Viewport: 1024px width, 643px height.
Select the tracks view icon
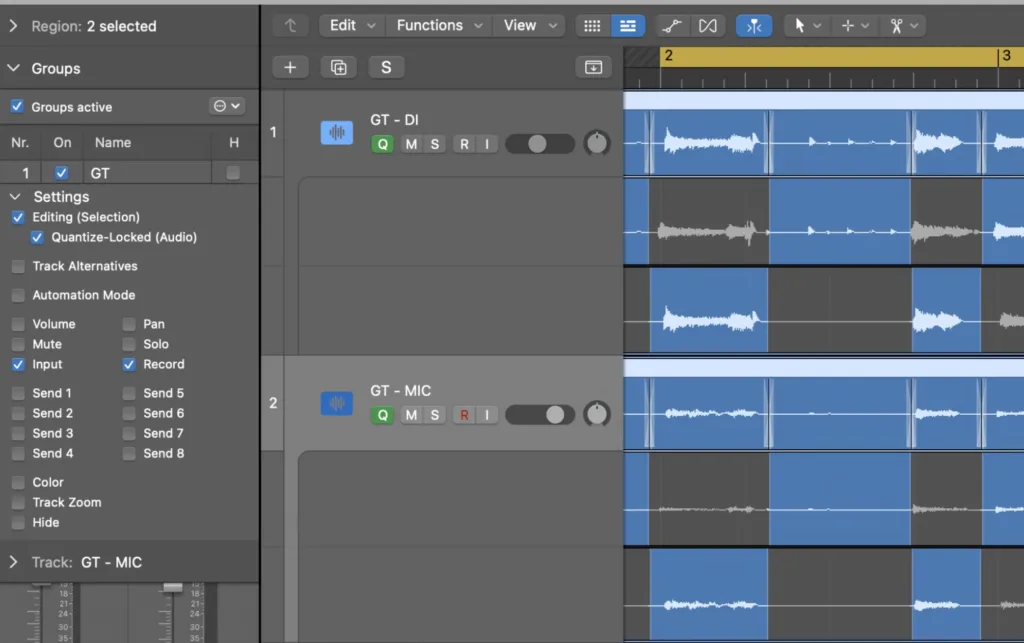628,25
